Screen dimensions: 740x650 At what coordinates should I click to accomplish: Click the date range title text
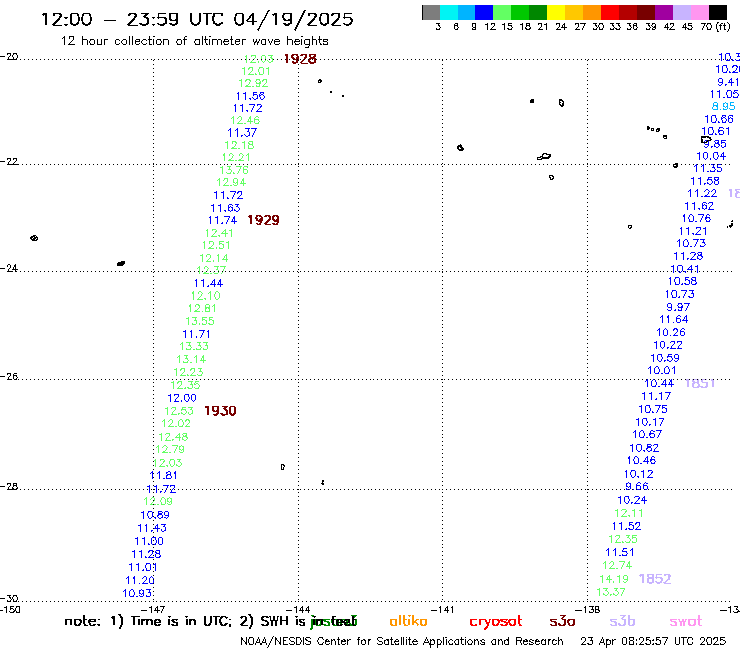tap(197, 20)
